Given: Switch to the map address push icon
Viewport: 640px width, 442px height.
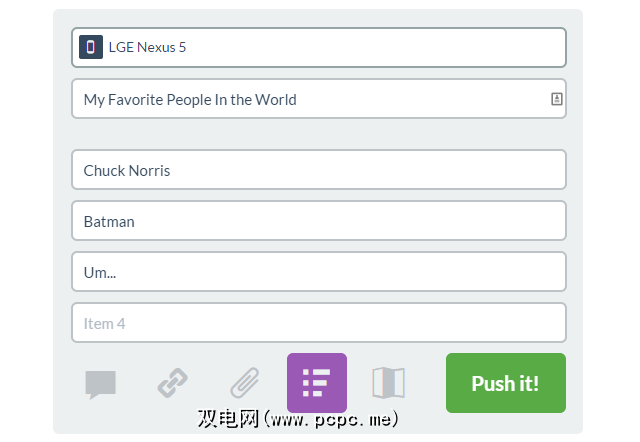Looking at the screenshot, I should (388, 383).
